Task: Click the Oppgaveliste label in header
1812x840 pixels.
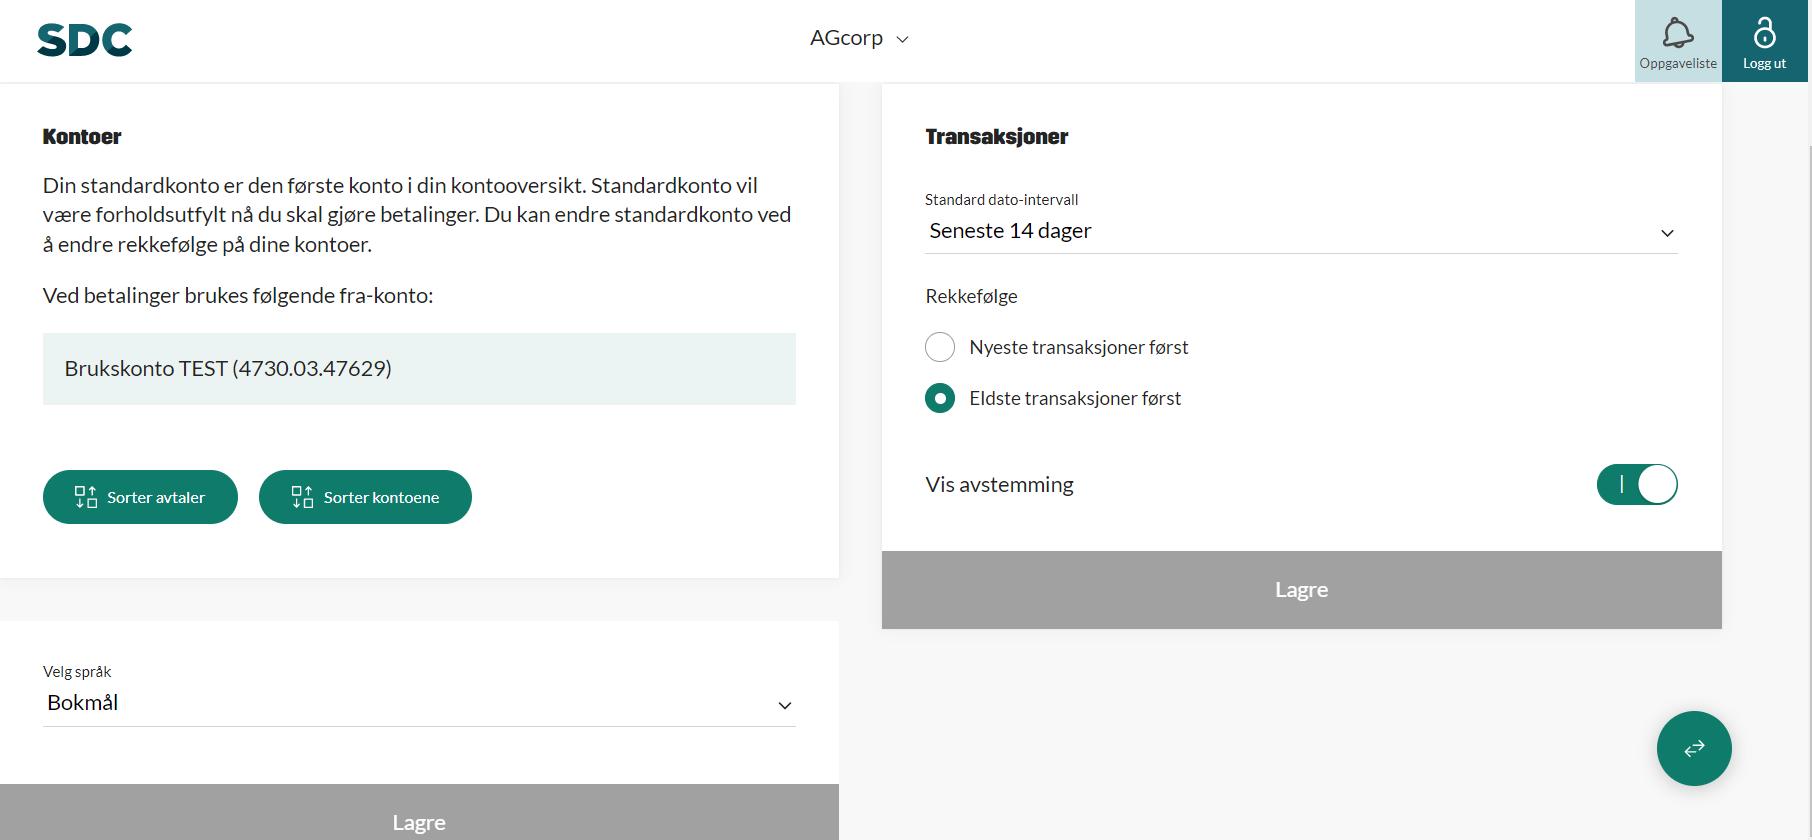Action: pyautogui.click(x=1677, y=63)
